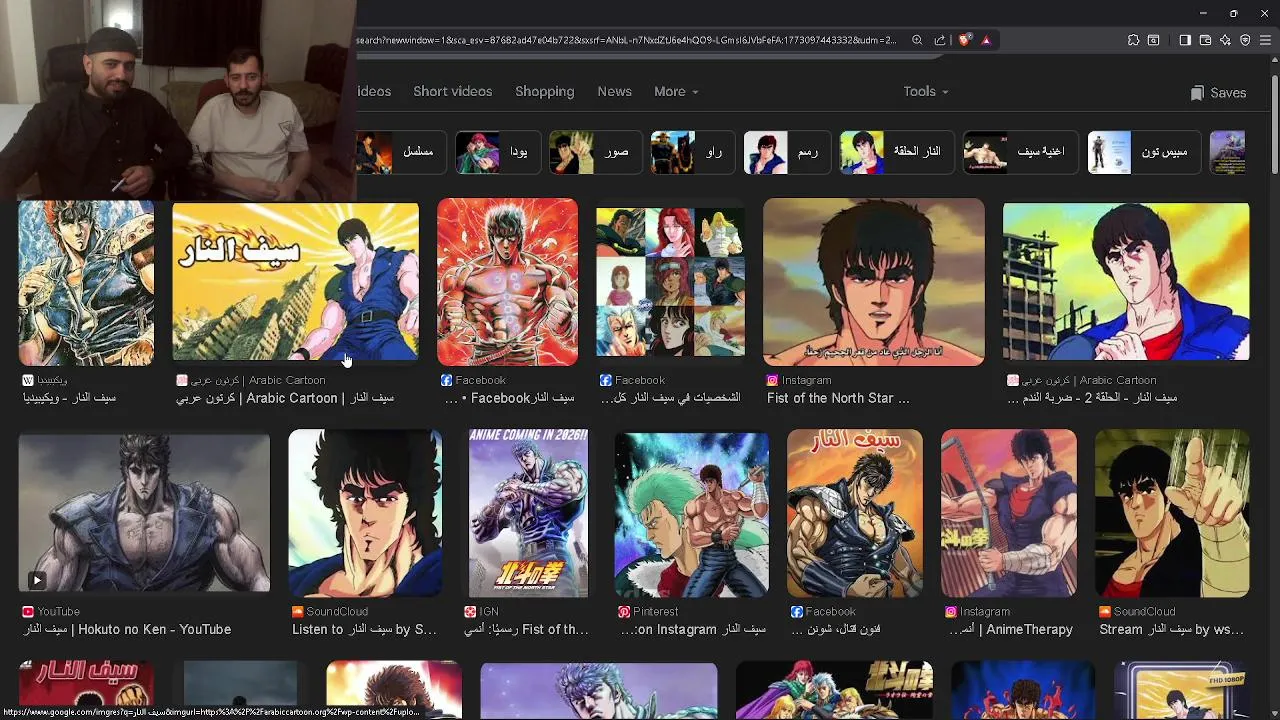
Task: Switch to the News tab
Action: pyautogui.click(x=614, y=91)
